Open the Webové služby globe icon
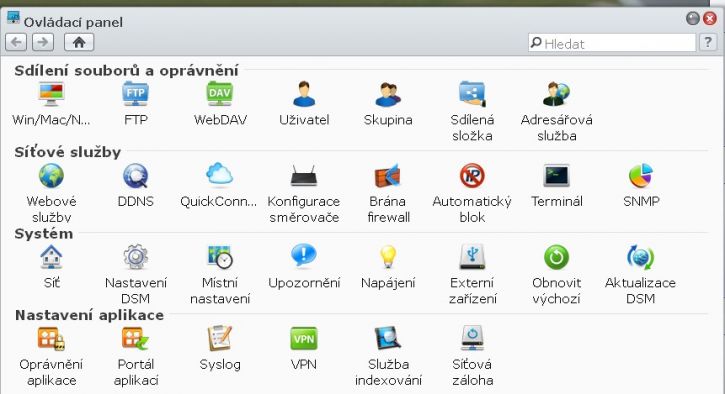Viewport: 725px width, 394px height. [51, 176]
